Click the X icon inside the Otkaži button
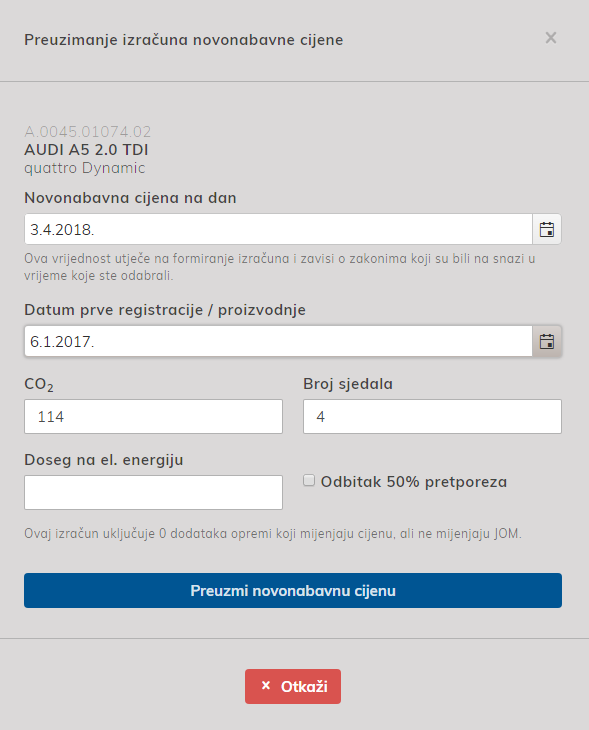 pos(266,685)
